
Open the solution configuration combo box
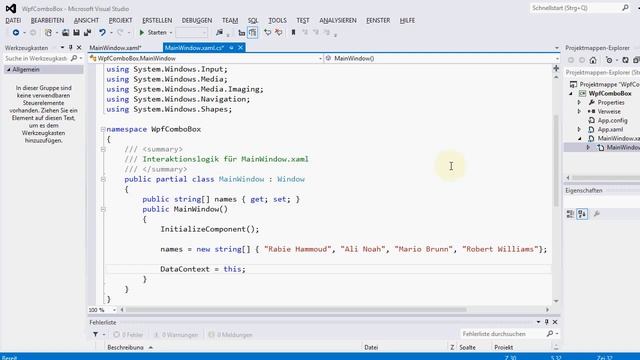192,33
